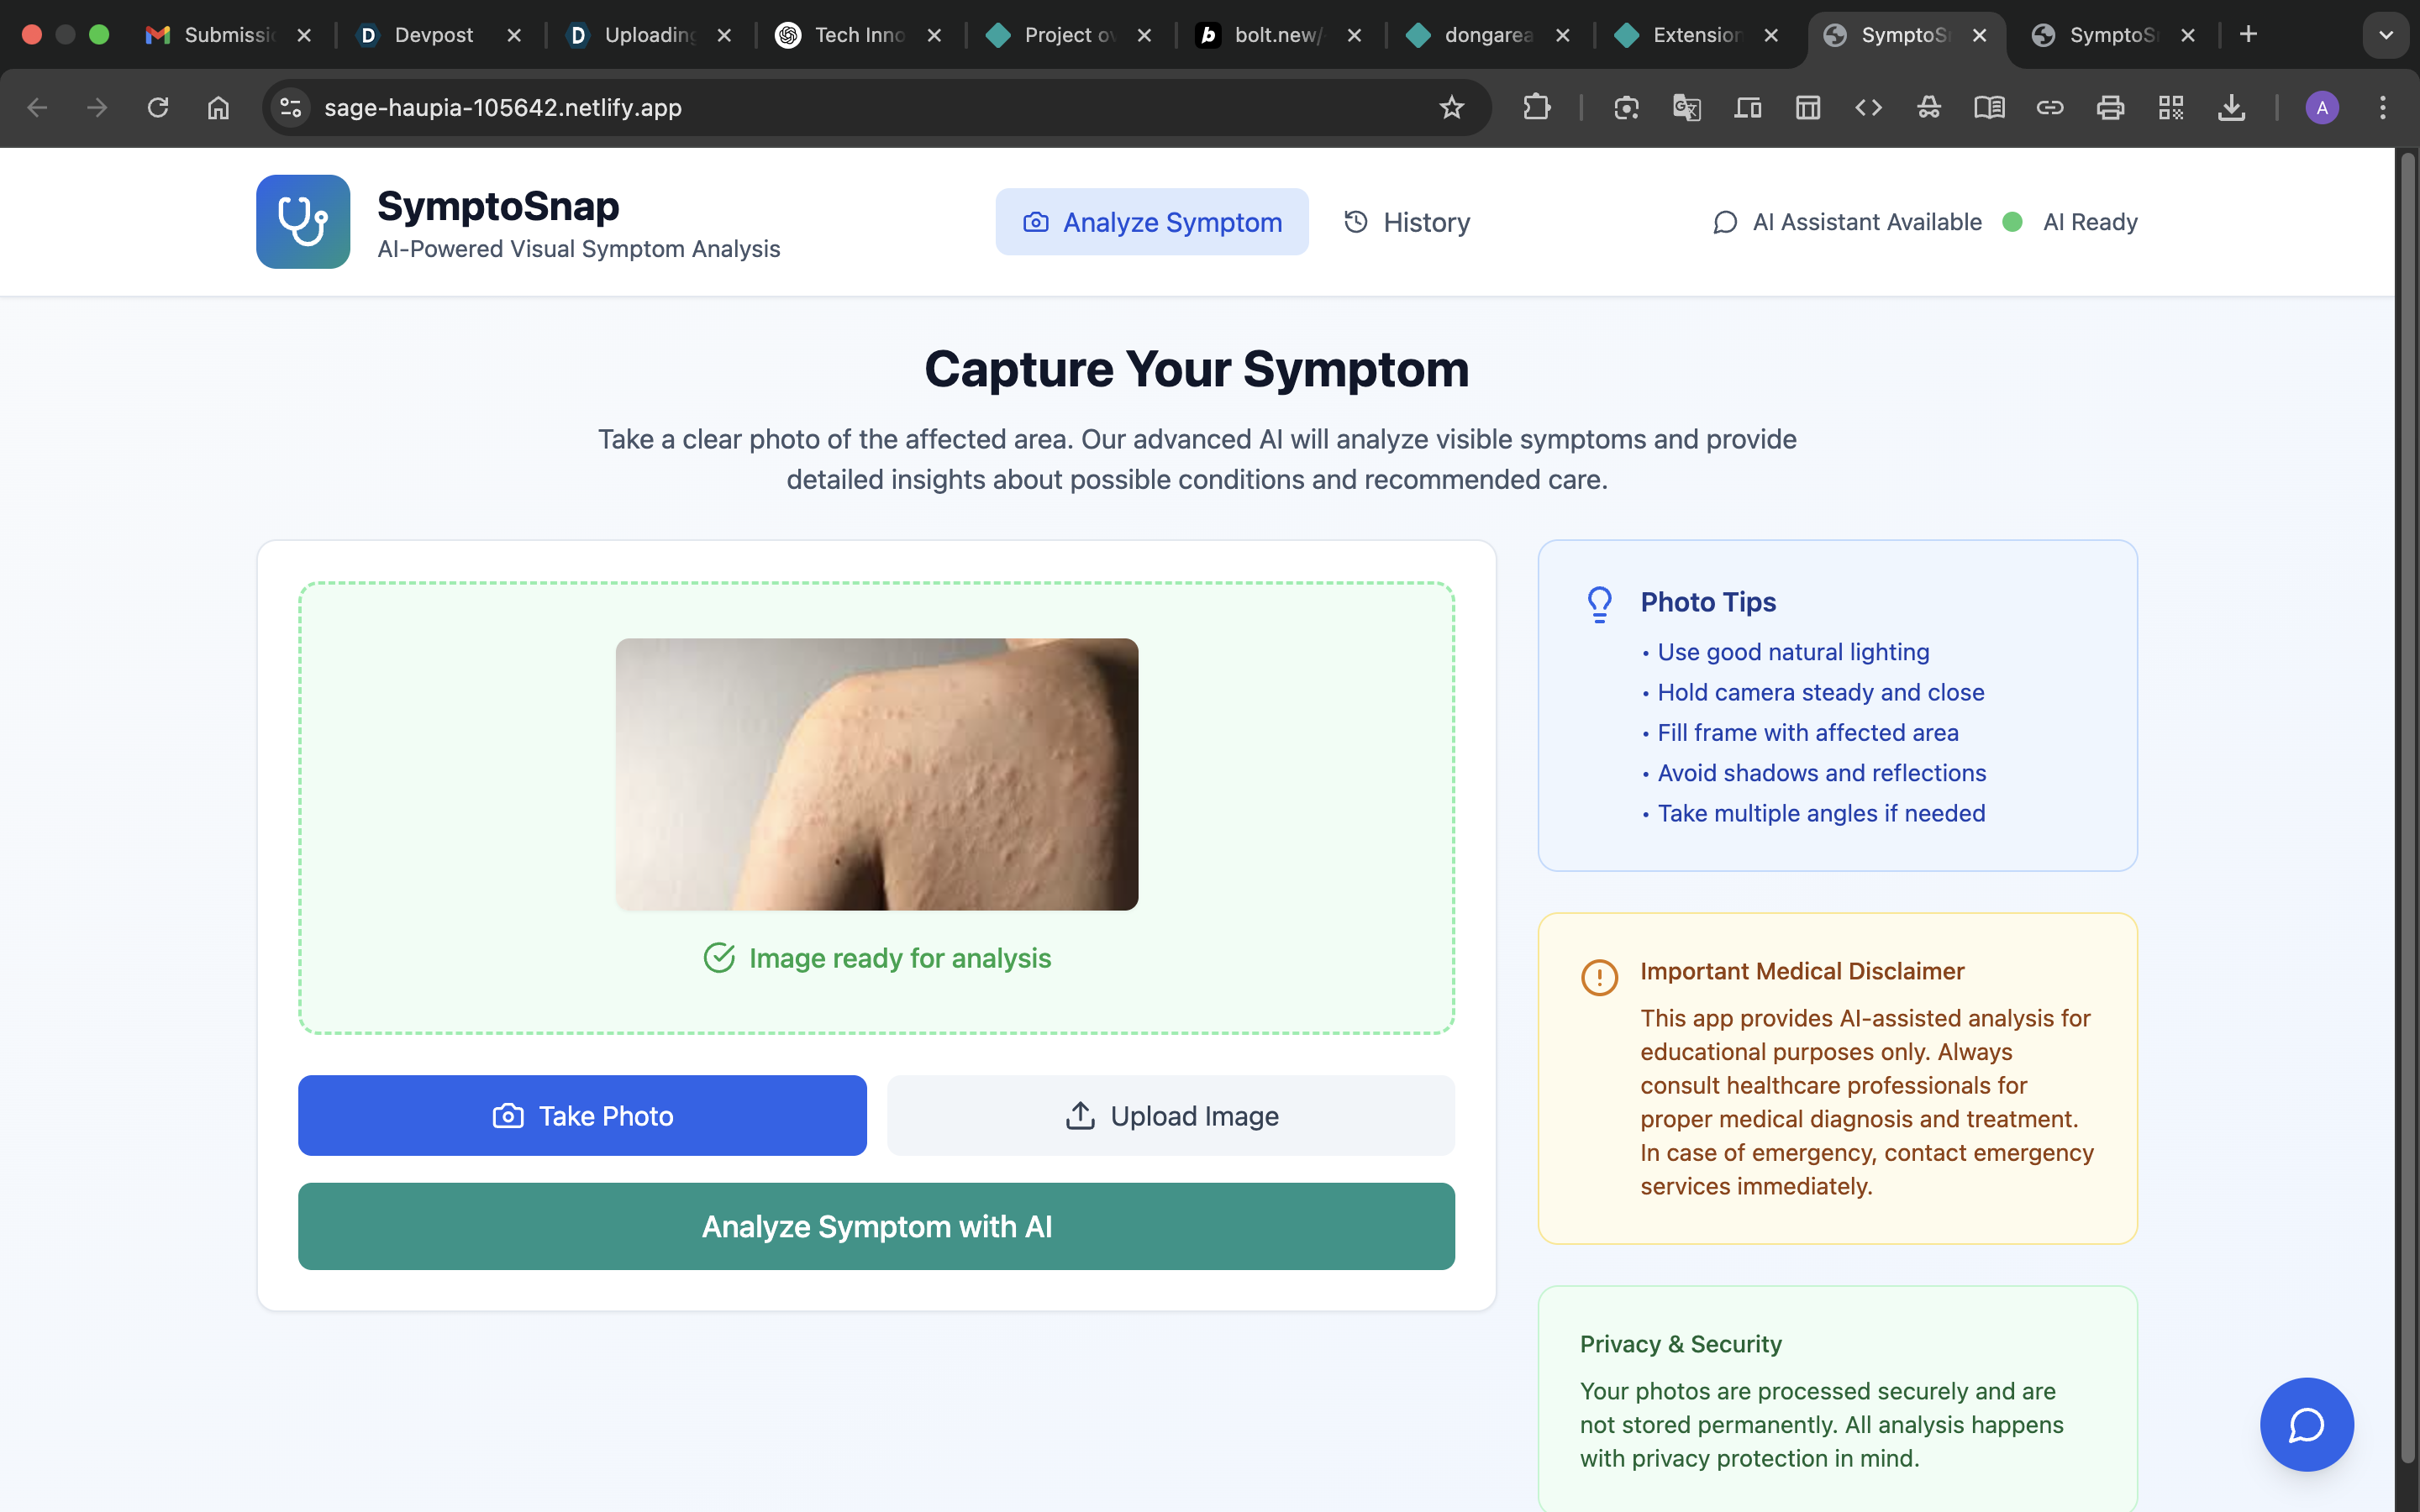The image size is (2420, 1512).
Task: Open downloads icon in toolbar
Action: coord(2231,107)
